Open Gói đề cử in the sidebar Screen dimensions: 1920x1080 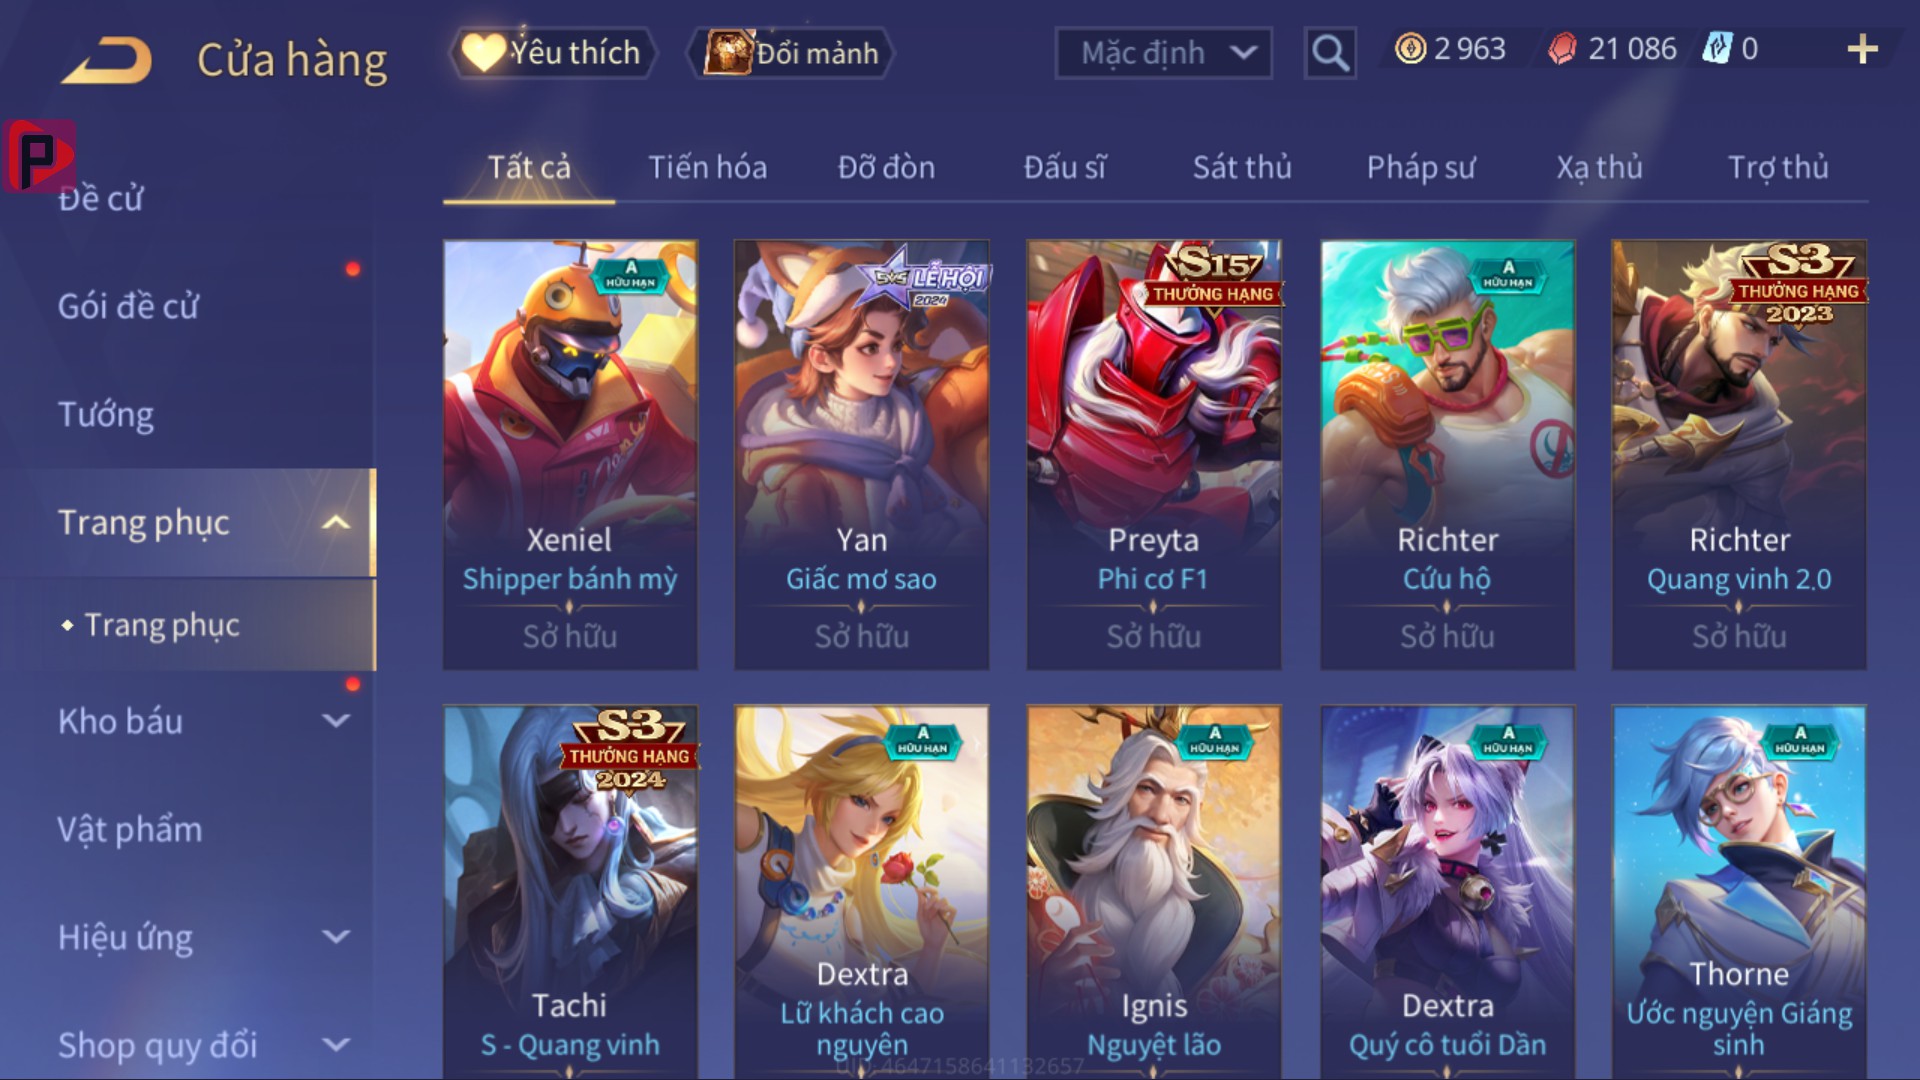(x=128, y=306)
